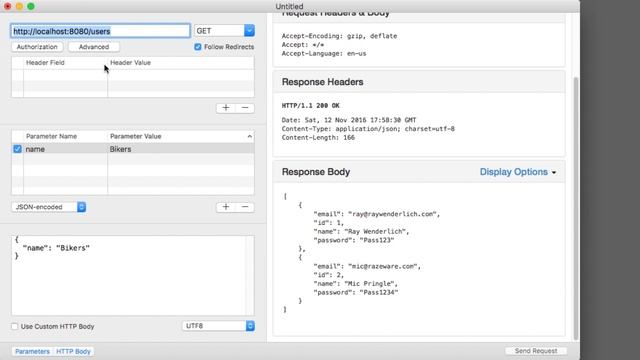Click the Accept-Encoding request header line
This screenshot has height=360, width=640.
tap(339, 36)
